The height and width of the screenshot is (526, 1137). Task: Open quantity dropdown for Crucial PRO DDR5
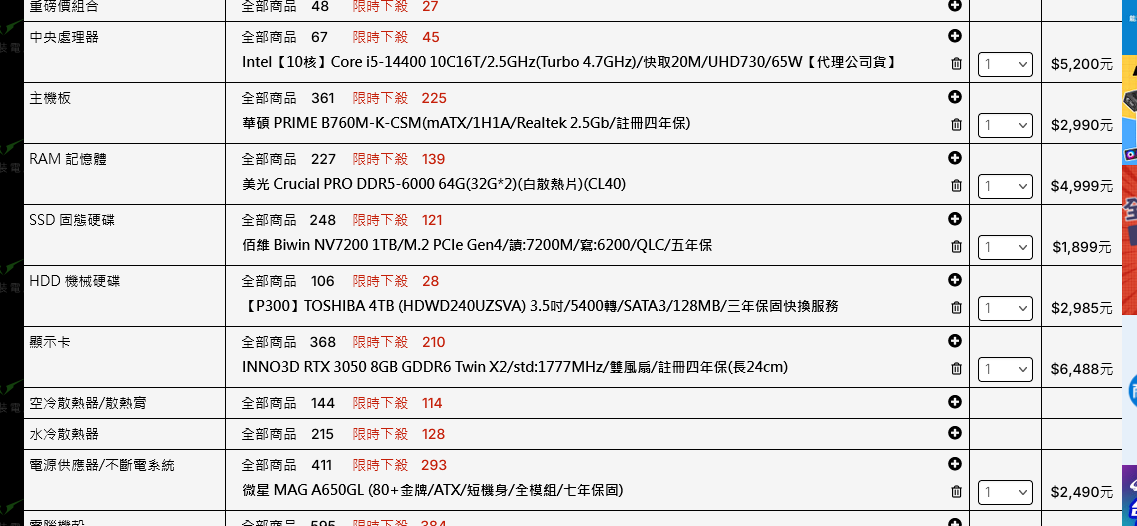click(x=1005, y=186)
